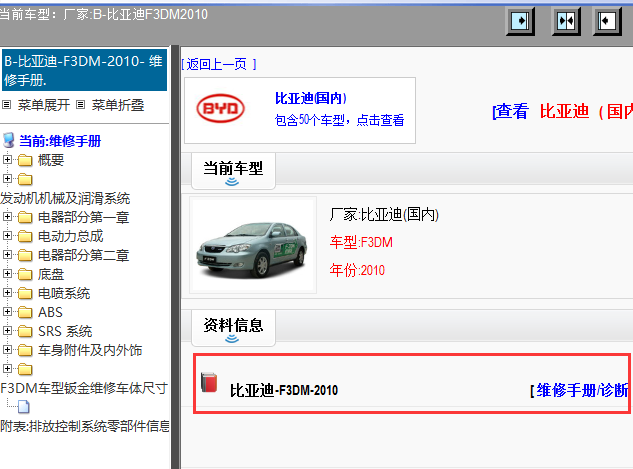Screen dimensions: 633x469
Task: Expand the 电喷系统 tree node
Action: (x=7, y=292)
